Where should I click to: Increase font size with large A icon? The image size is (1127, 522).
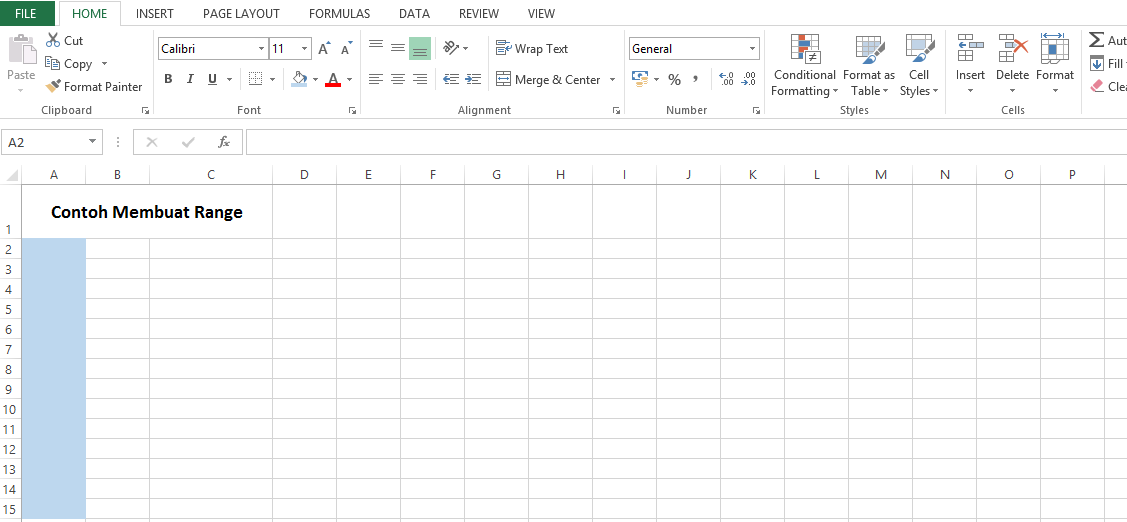(x=324, y=48)
